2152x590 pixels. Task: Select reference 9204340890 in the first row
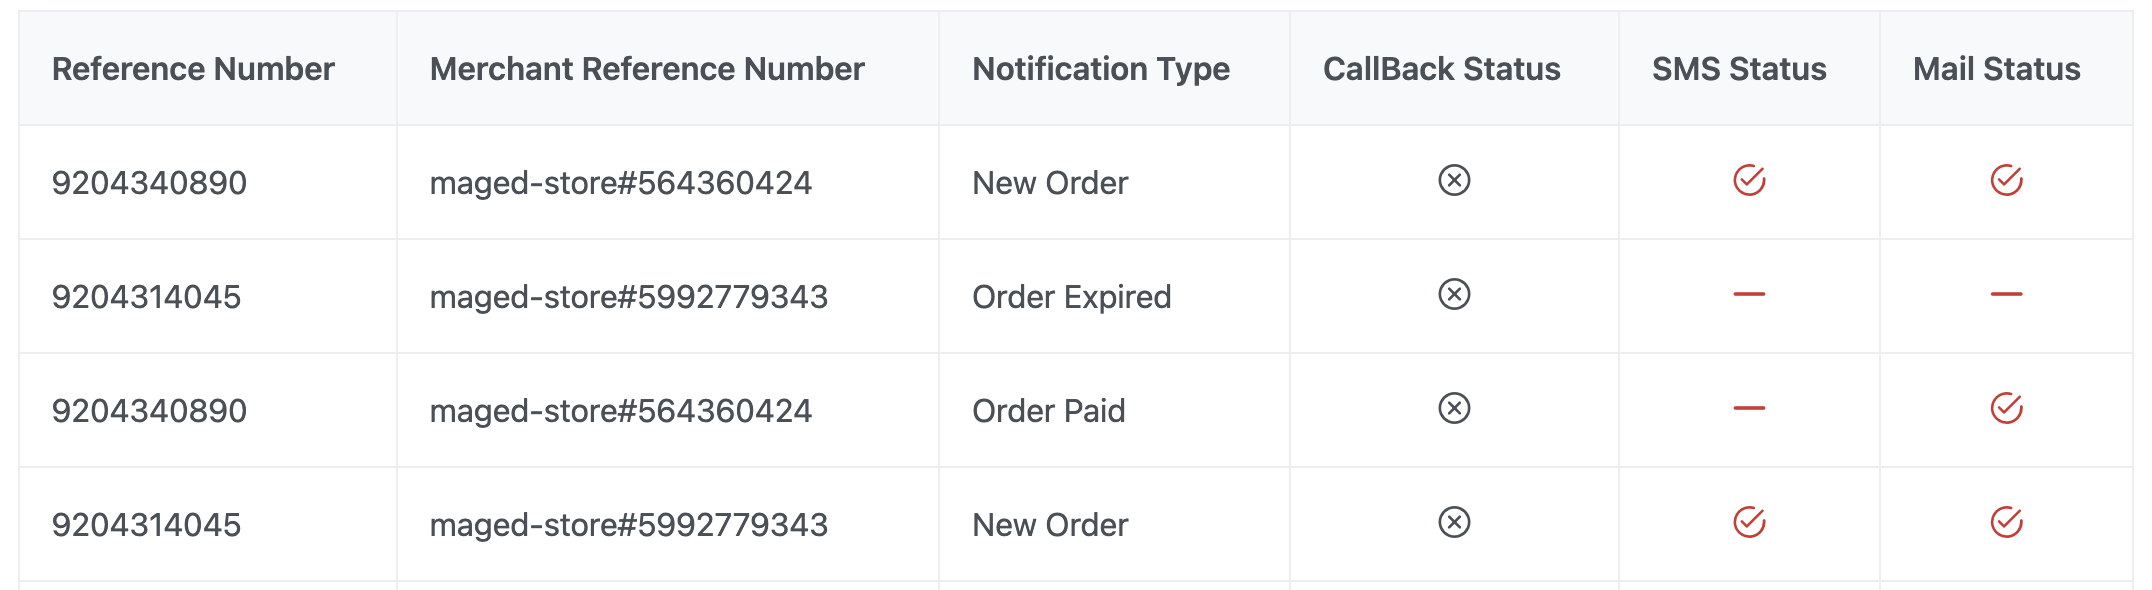pos(149,183)
